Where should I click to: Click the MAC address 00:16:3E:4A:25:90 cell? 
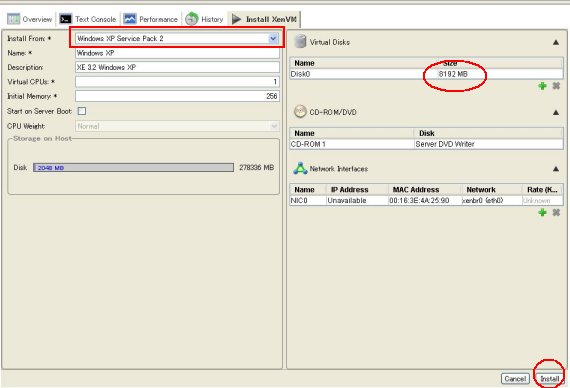click(x=425, y=200)
